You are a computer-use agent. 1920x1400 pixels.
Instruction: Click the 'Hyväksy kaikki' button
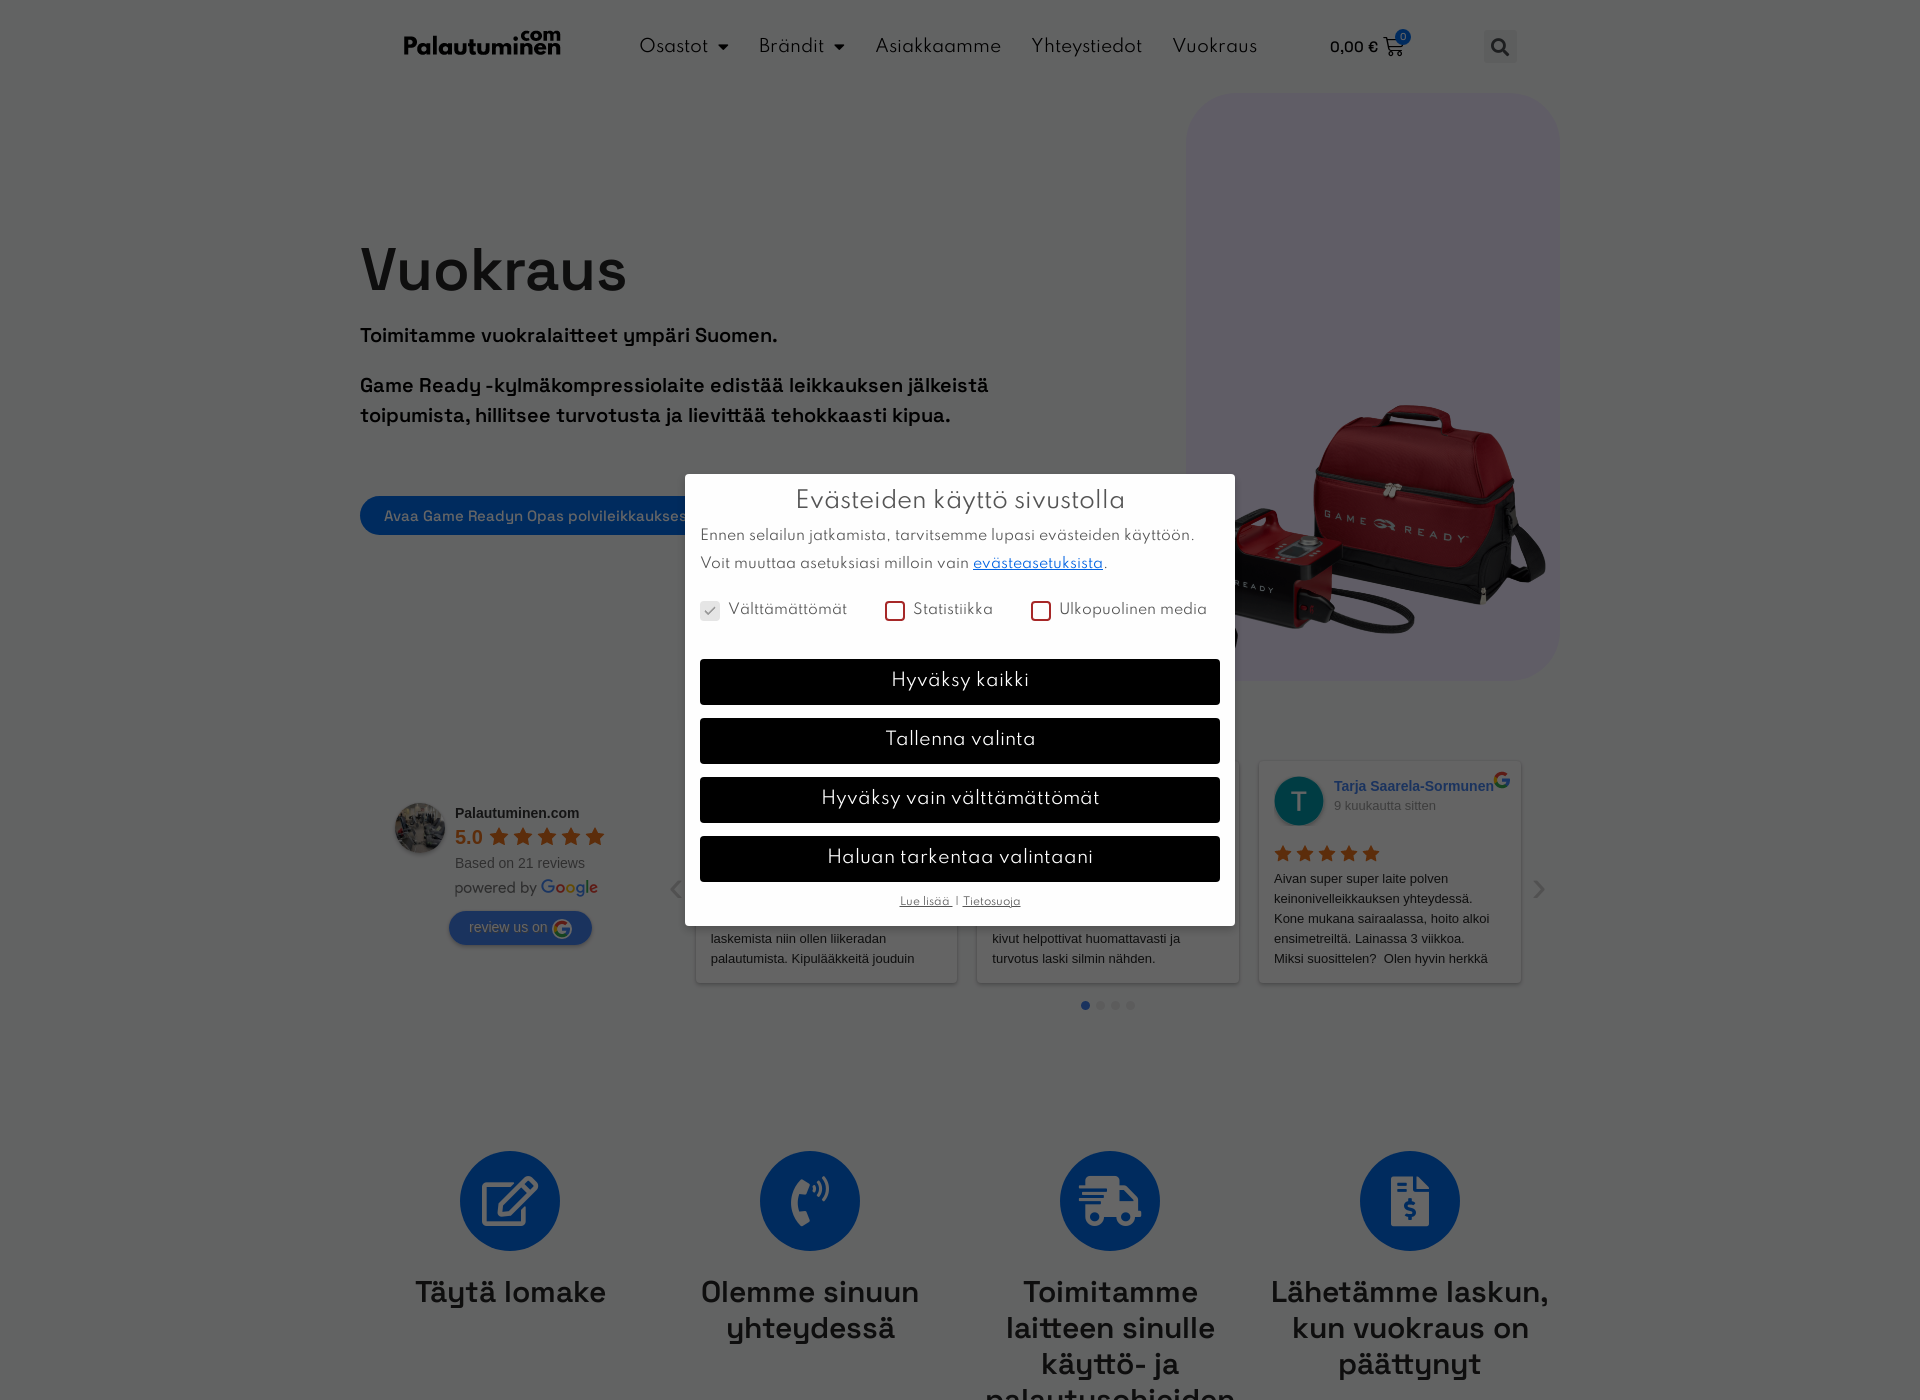point(960,681)
